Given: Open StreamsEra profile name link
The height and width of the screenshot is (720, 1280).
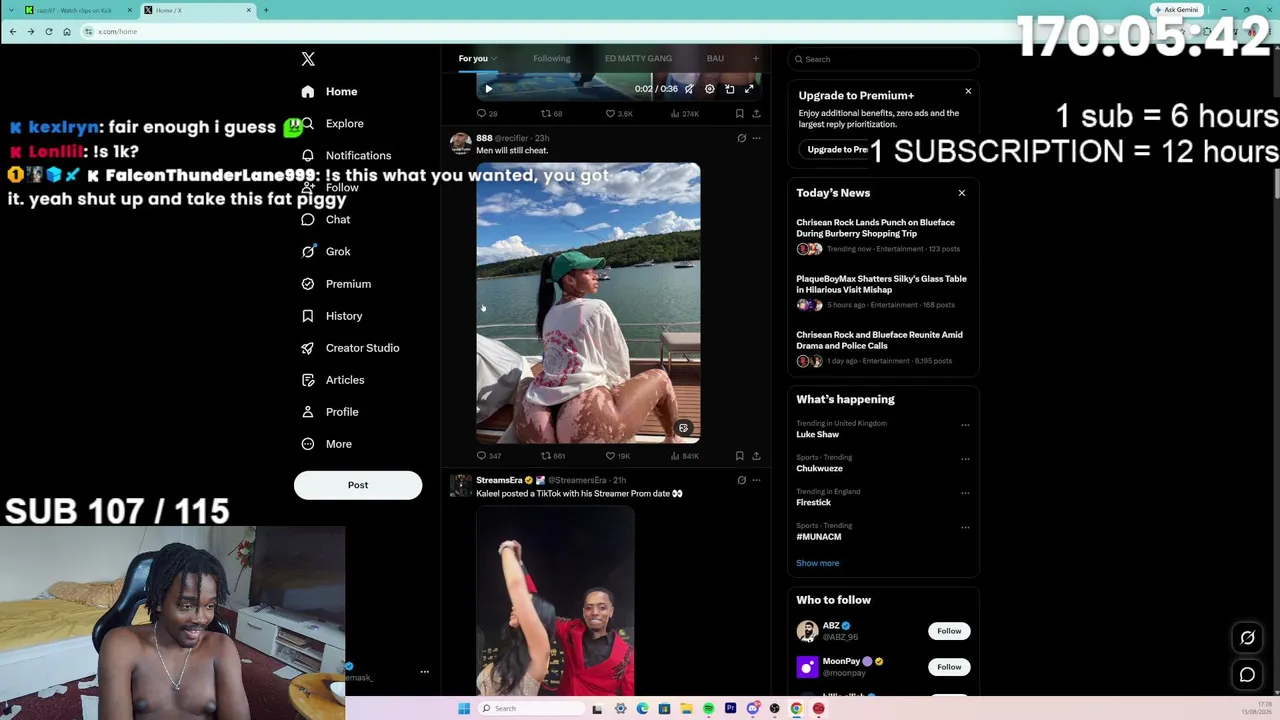Looking at the screenshot, I should coord(499,480).
